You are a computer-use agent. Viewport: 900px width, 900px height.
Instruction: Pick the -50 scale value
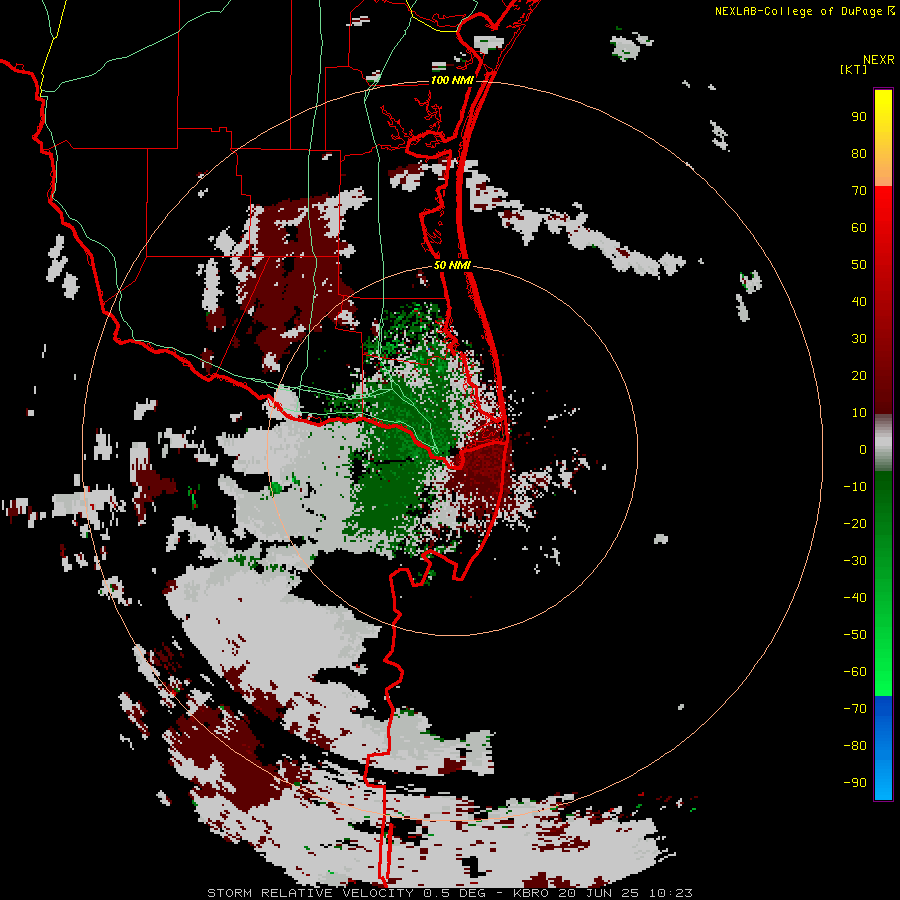click(x=855, y=635)
